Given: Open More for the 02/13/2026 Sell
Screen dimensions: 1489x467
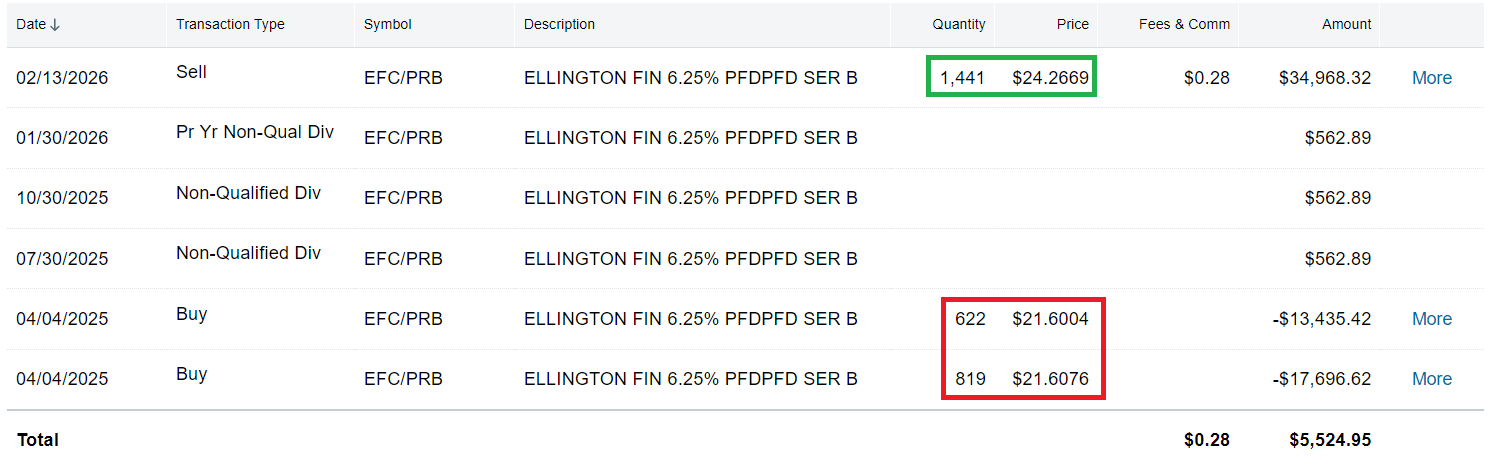Looking at the screenshot, I should point(1431,78).
